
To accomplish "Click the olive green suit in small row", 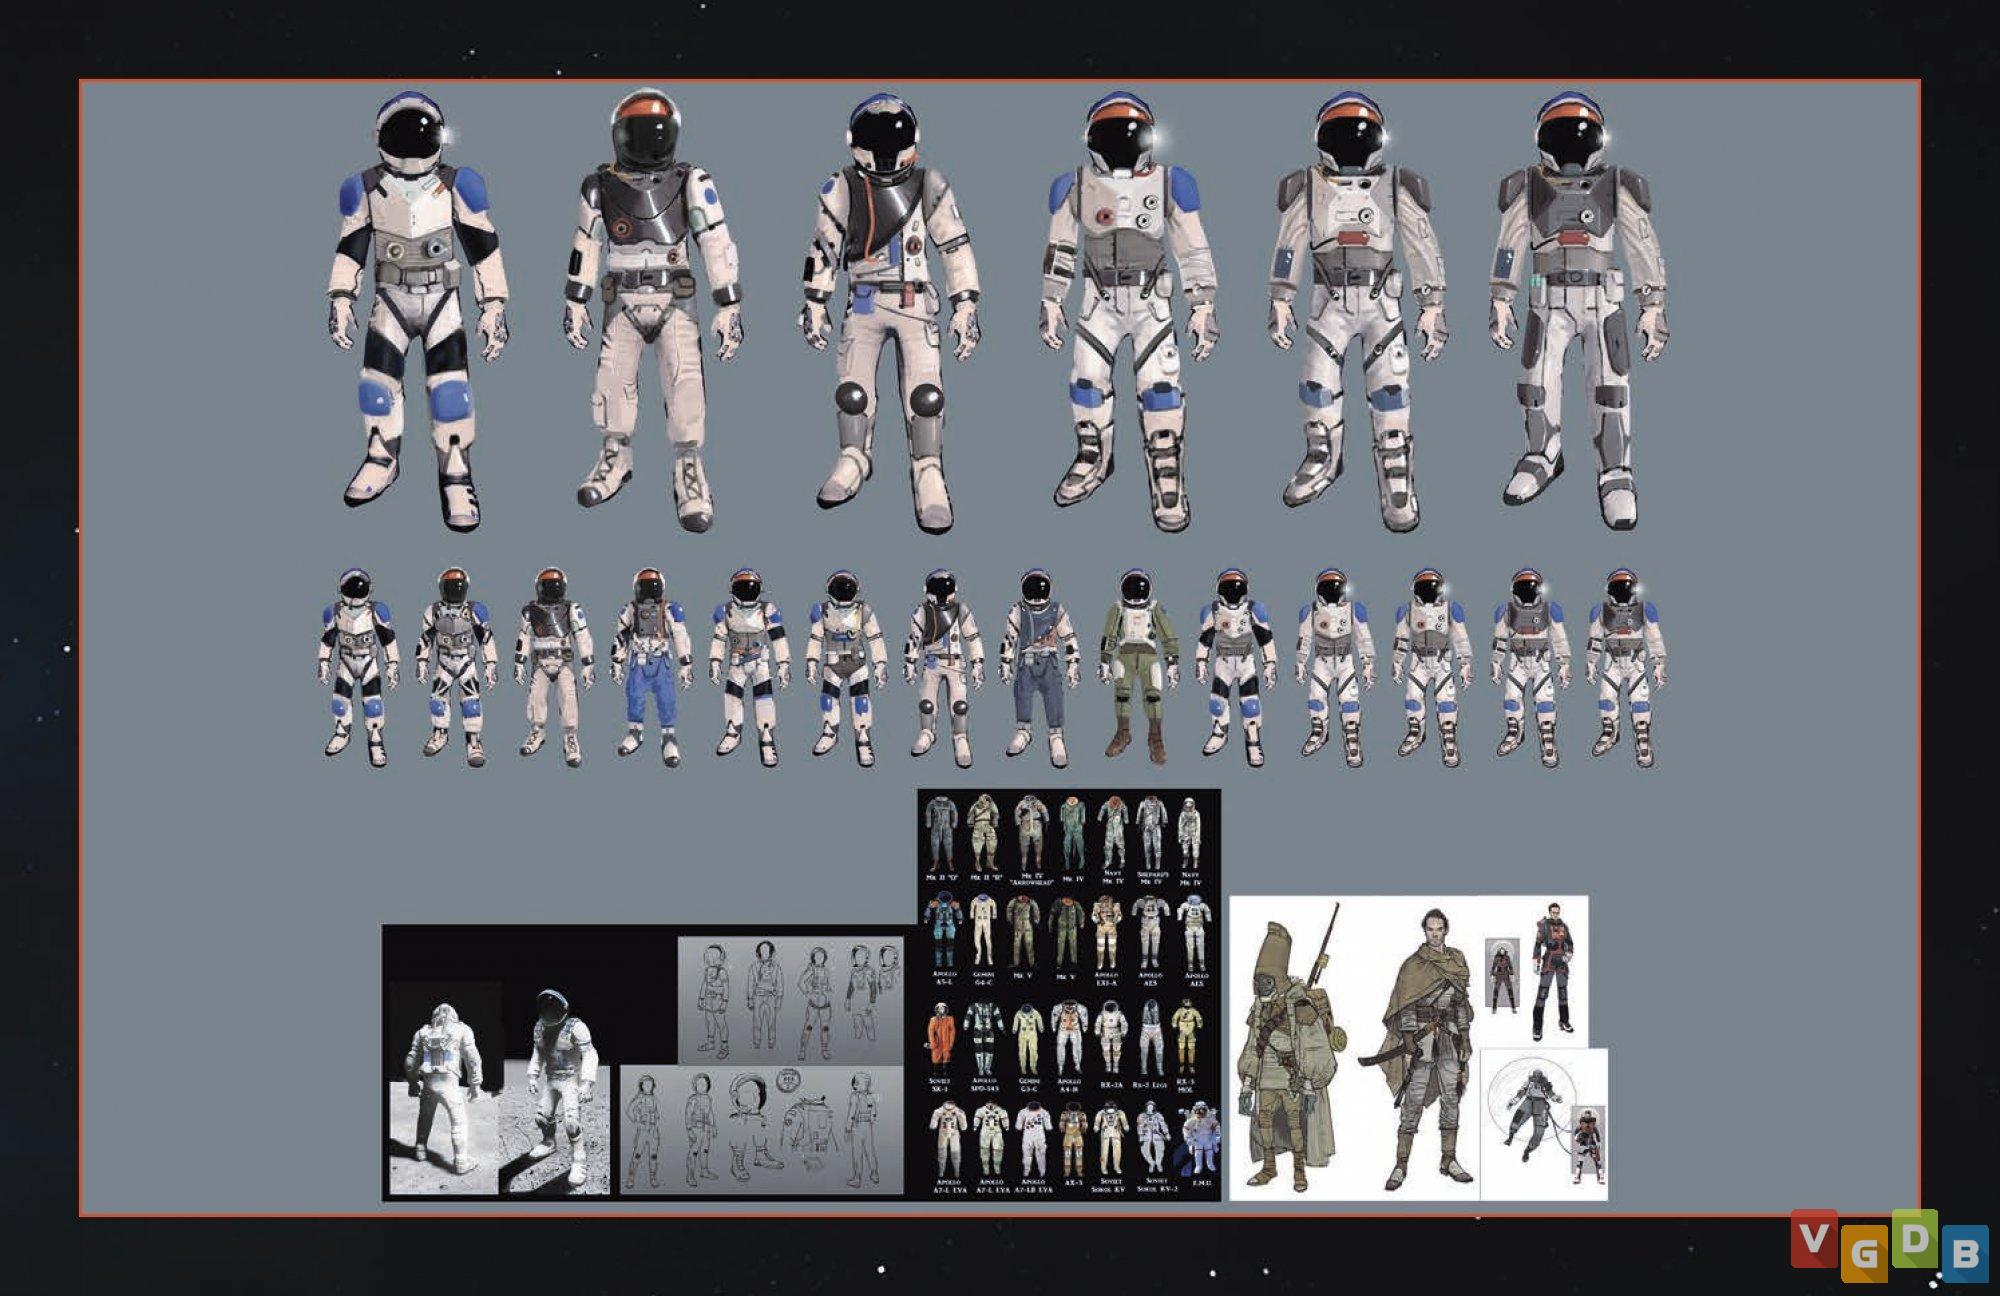I will point(1138,665).
